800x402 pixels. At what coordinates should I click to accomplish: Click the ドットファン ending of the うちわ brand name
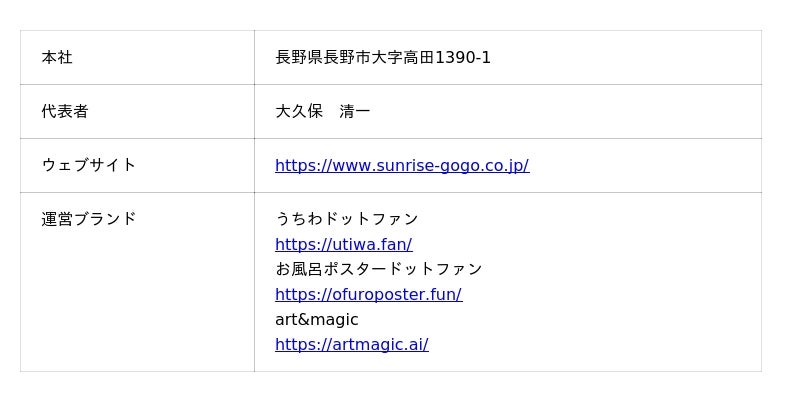click(371, 219)
